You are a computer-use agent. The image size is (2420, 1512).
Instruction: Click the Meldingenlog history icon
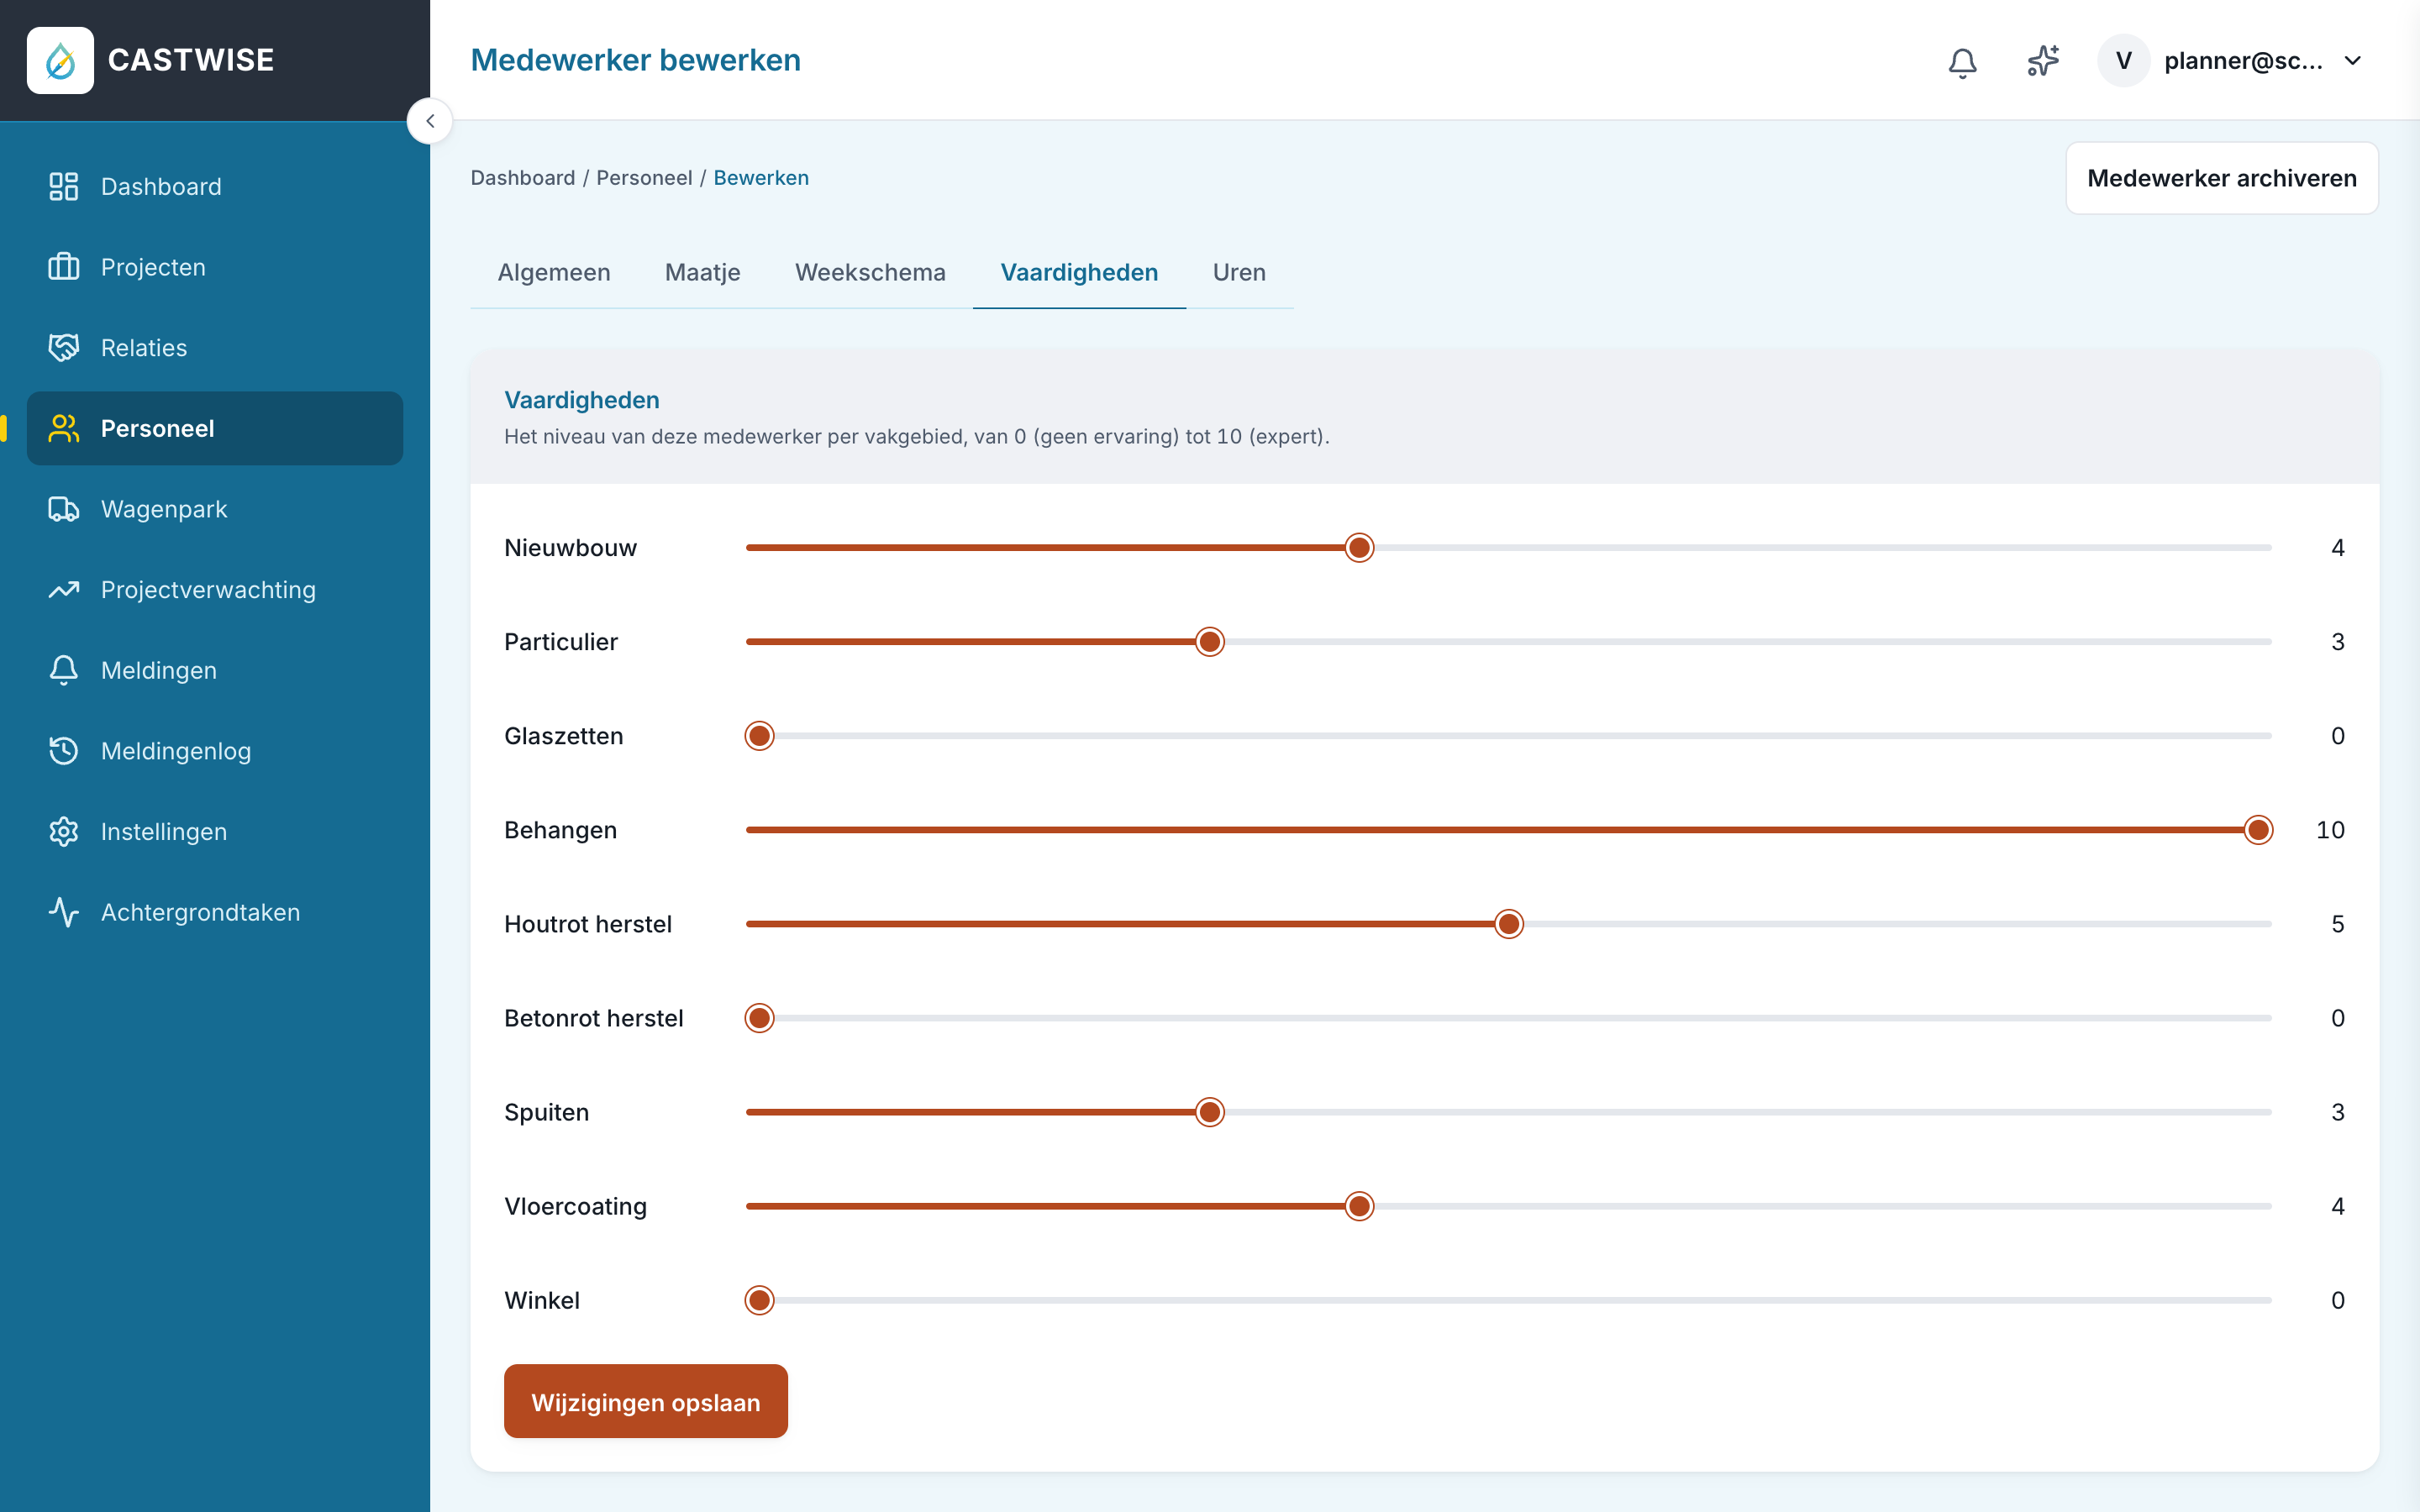pos(64,751)
